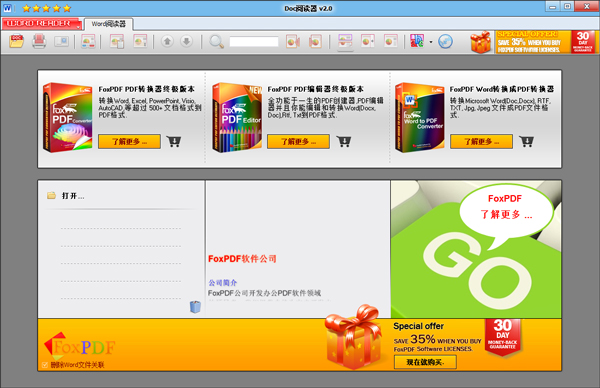Select the Word阅读器 tab
Image resolution: width=600 pixels, height=388 pixels.
tap(109, 24)
